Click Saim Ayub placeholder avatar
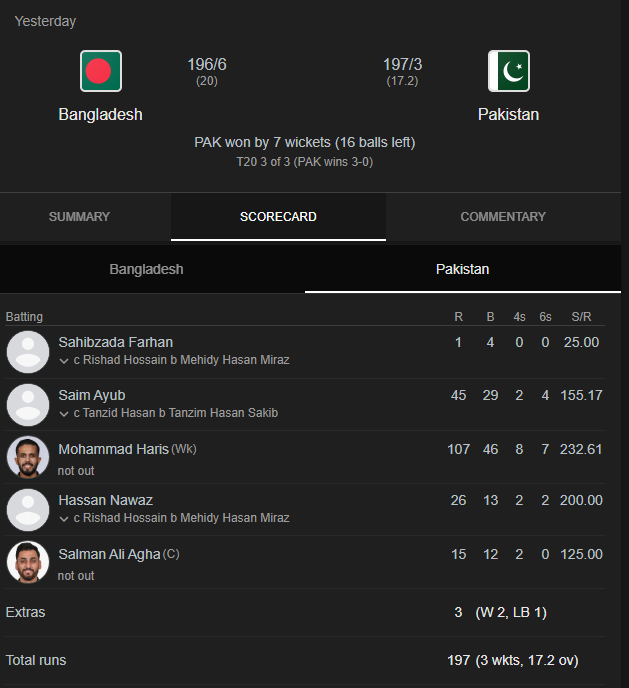629x688 pixels. [x=28, y=405]
